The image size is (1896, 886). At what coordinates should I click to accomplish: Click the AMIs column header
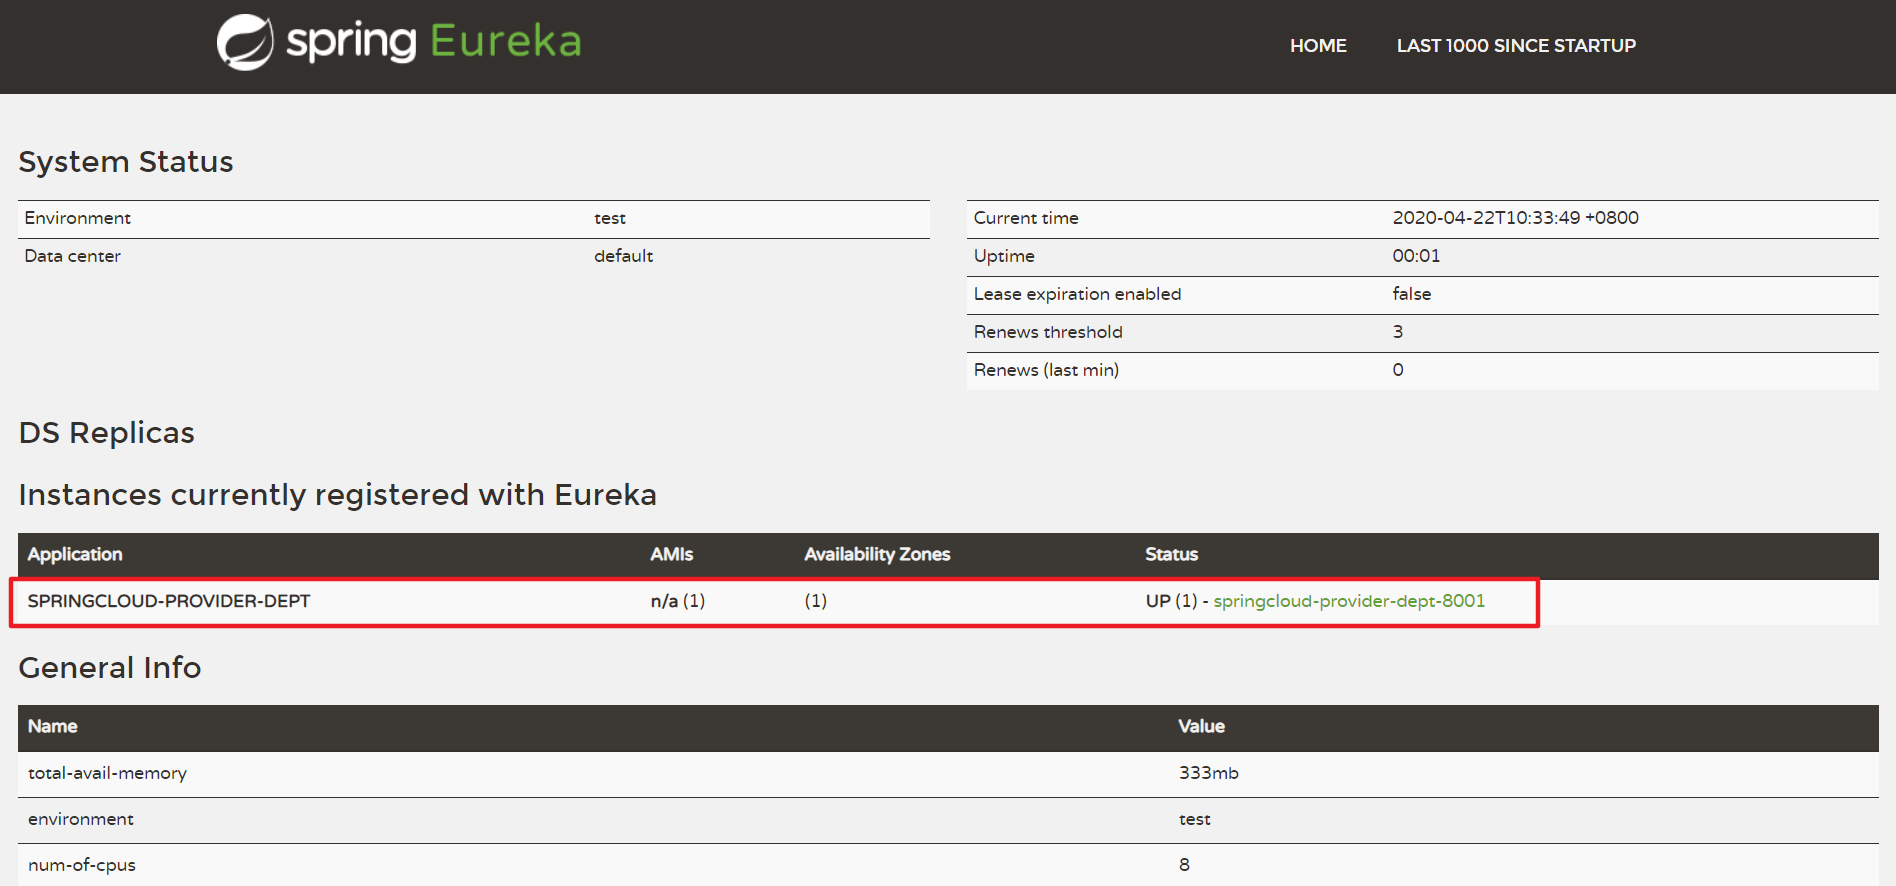click(x=671, y=555)
